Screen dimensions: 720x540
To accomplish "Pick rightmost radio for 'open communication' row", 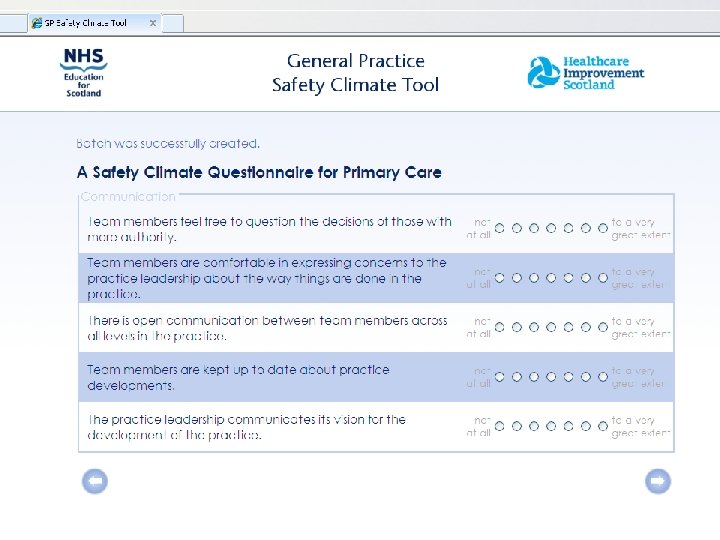I will [603, 327].
